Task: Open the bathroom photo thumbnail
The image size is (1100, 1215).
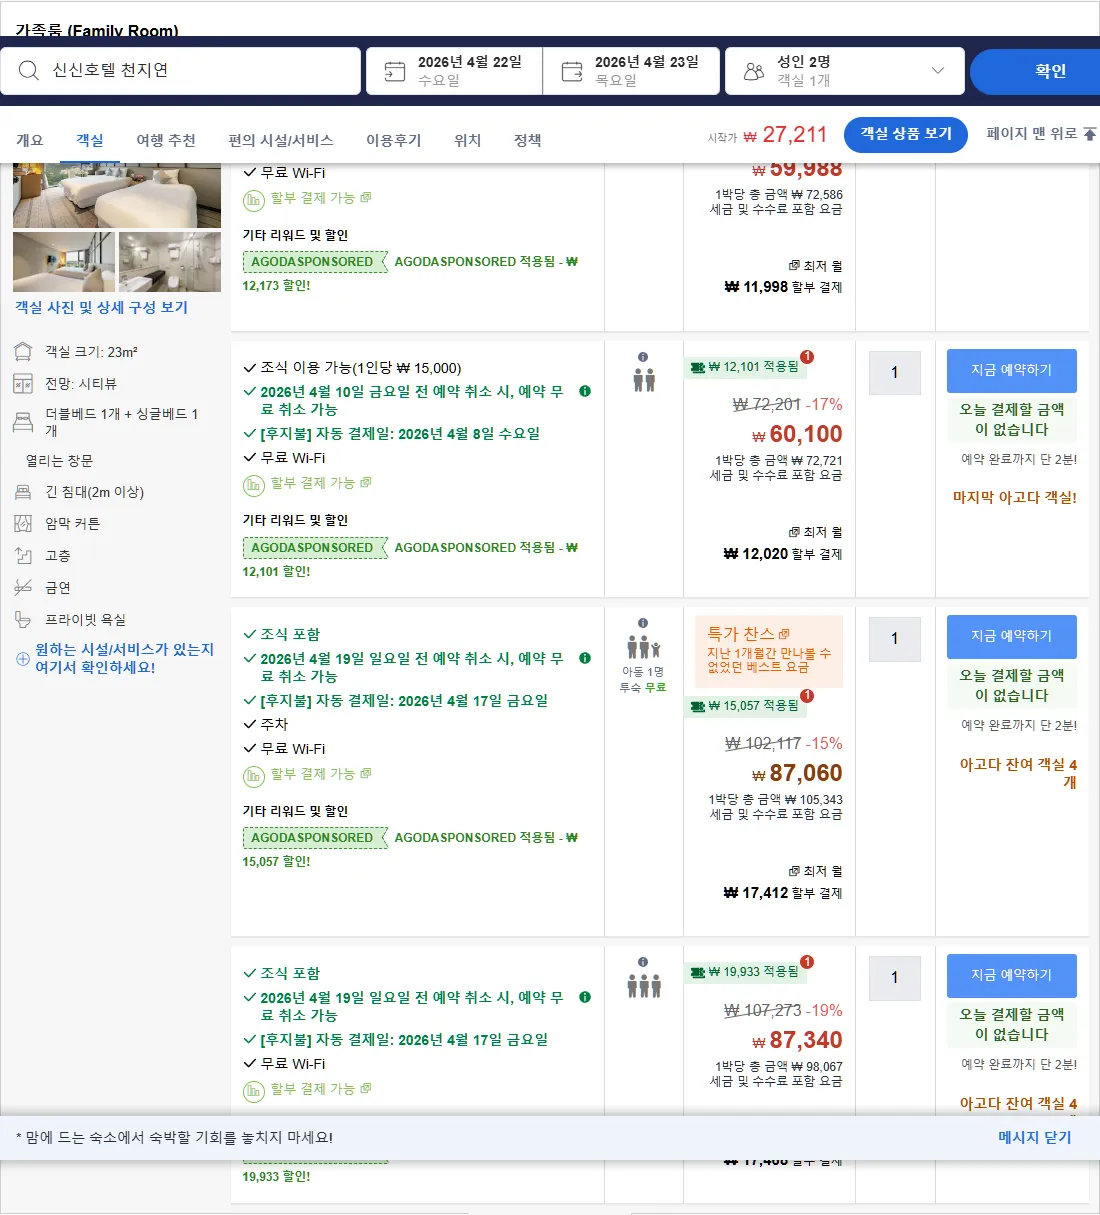Action: [x=170, y=262]
